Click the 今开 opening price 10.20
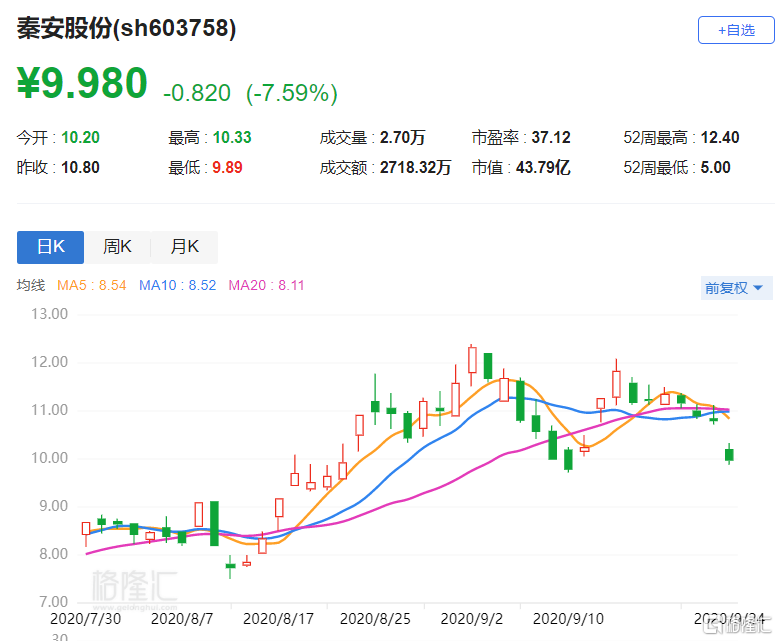 (80, 137)
